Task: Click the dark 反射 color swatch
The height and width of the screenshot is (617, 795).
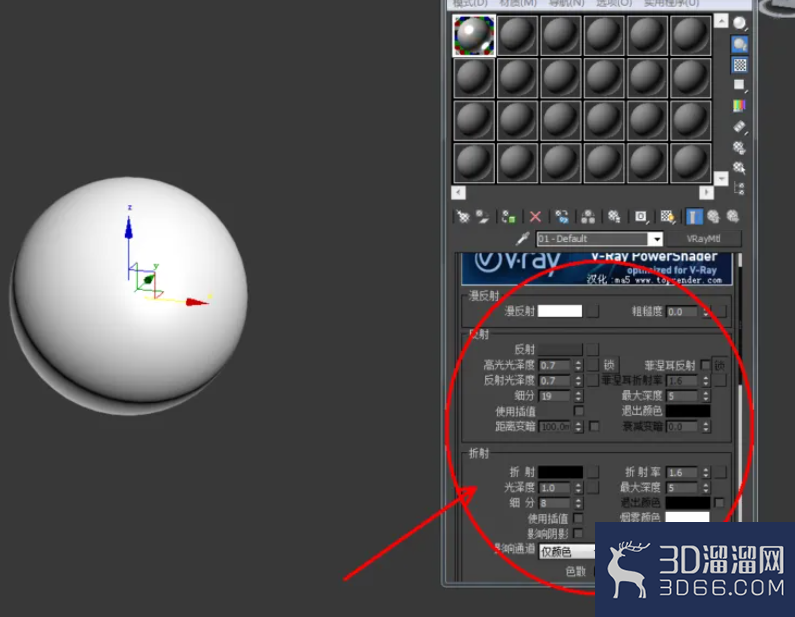Action: 560,349
